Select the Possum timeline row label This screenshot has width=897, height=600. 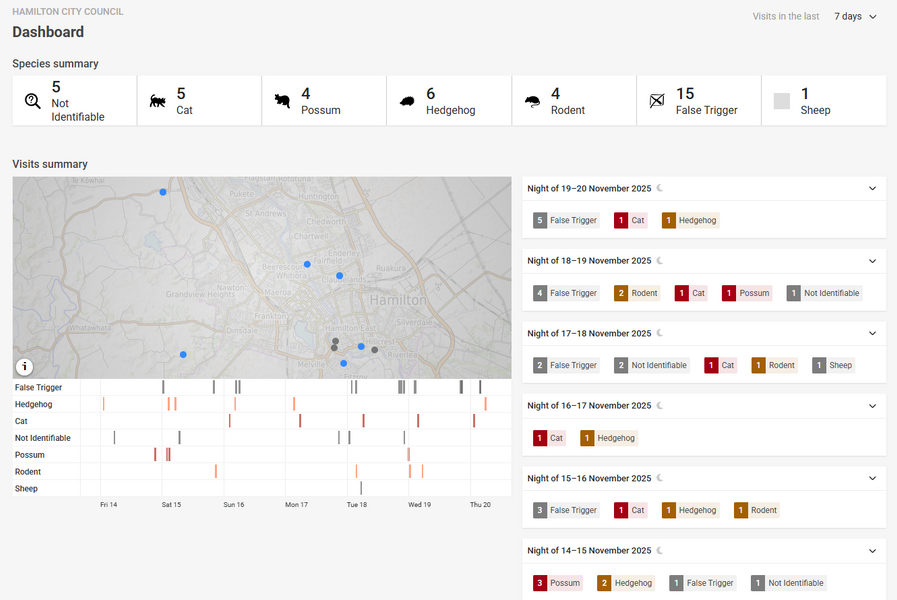coord(30,455)
